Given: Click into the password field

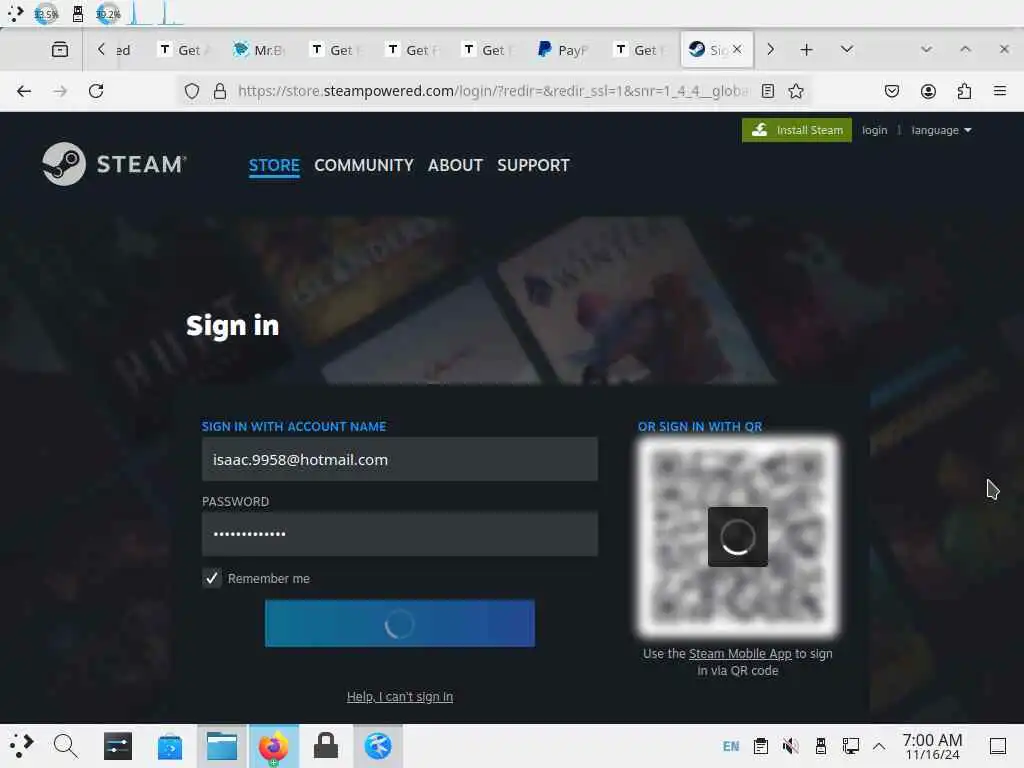Looking at the screenshot, I should pos(400,534).
